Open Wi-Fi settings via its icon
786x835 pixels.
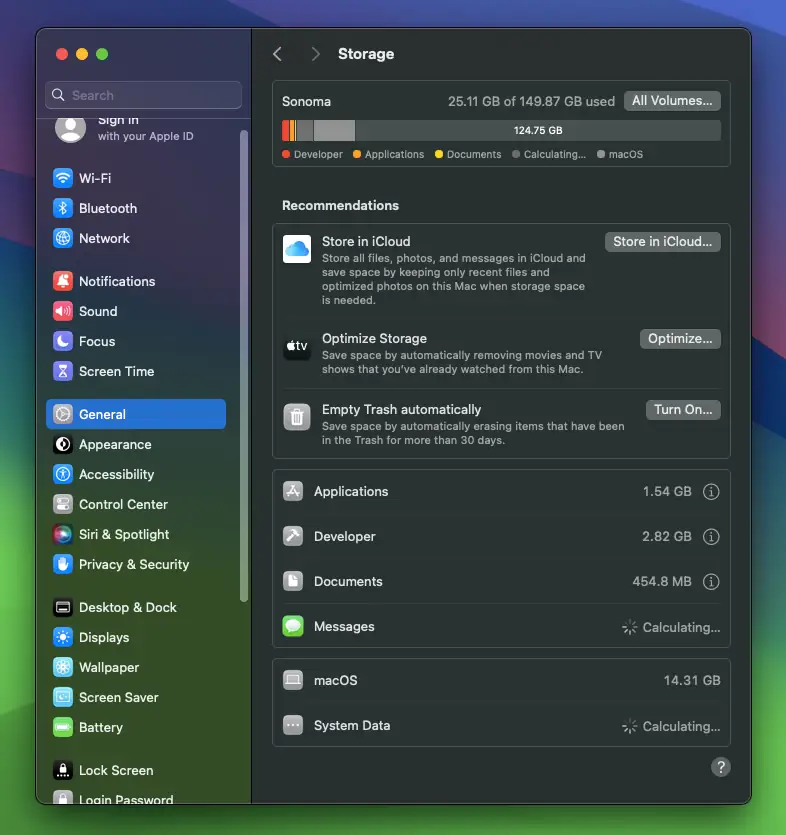[x=63, y=178]
